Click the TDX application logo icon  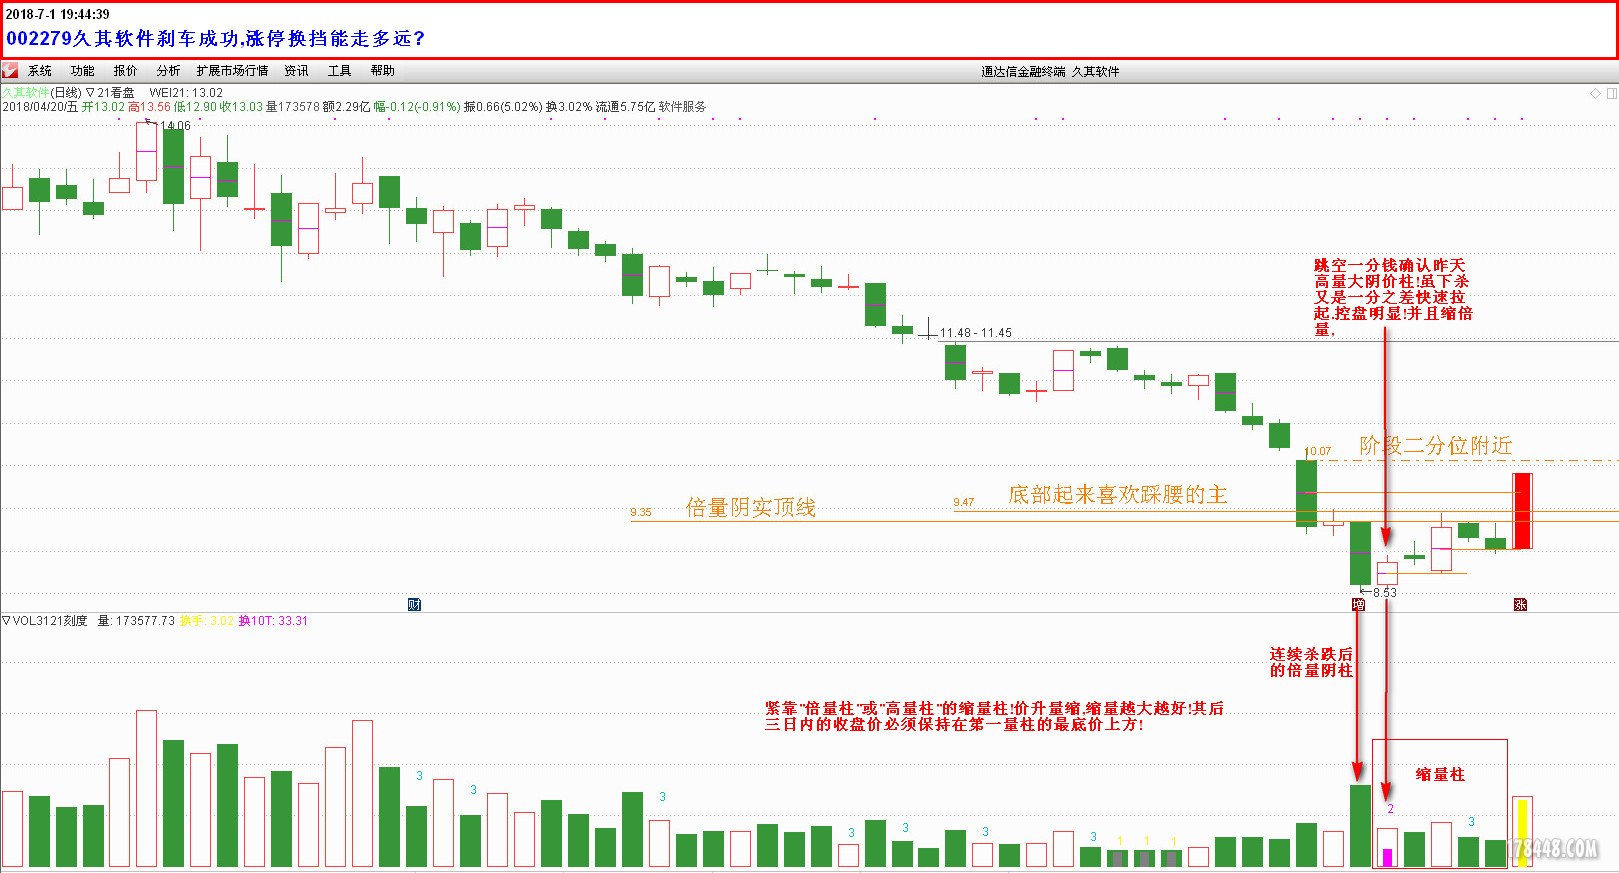pyautogui.click(x=10, y=70)
